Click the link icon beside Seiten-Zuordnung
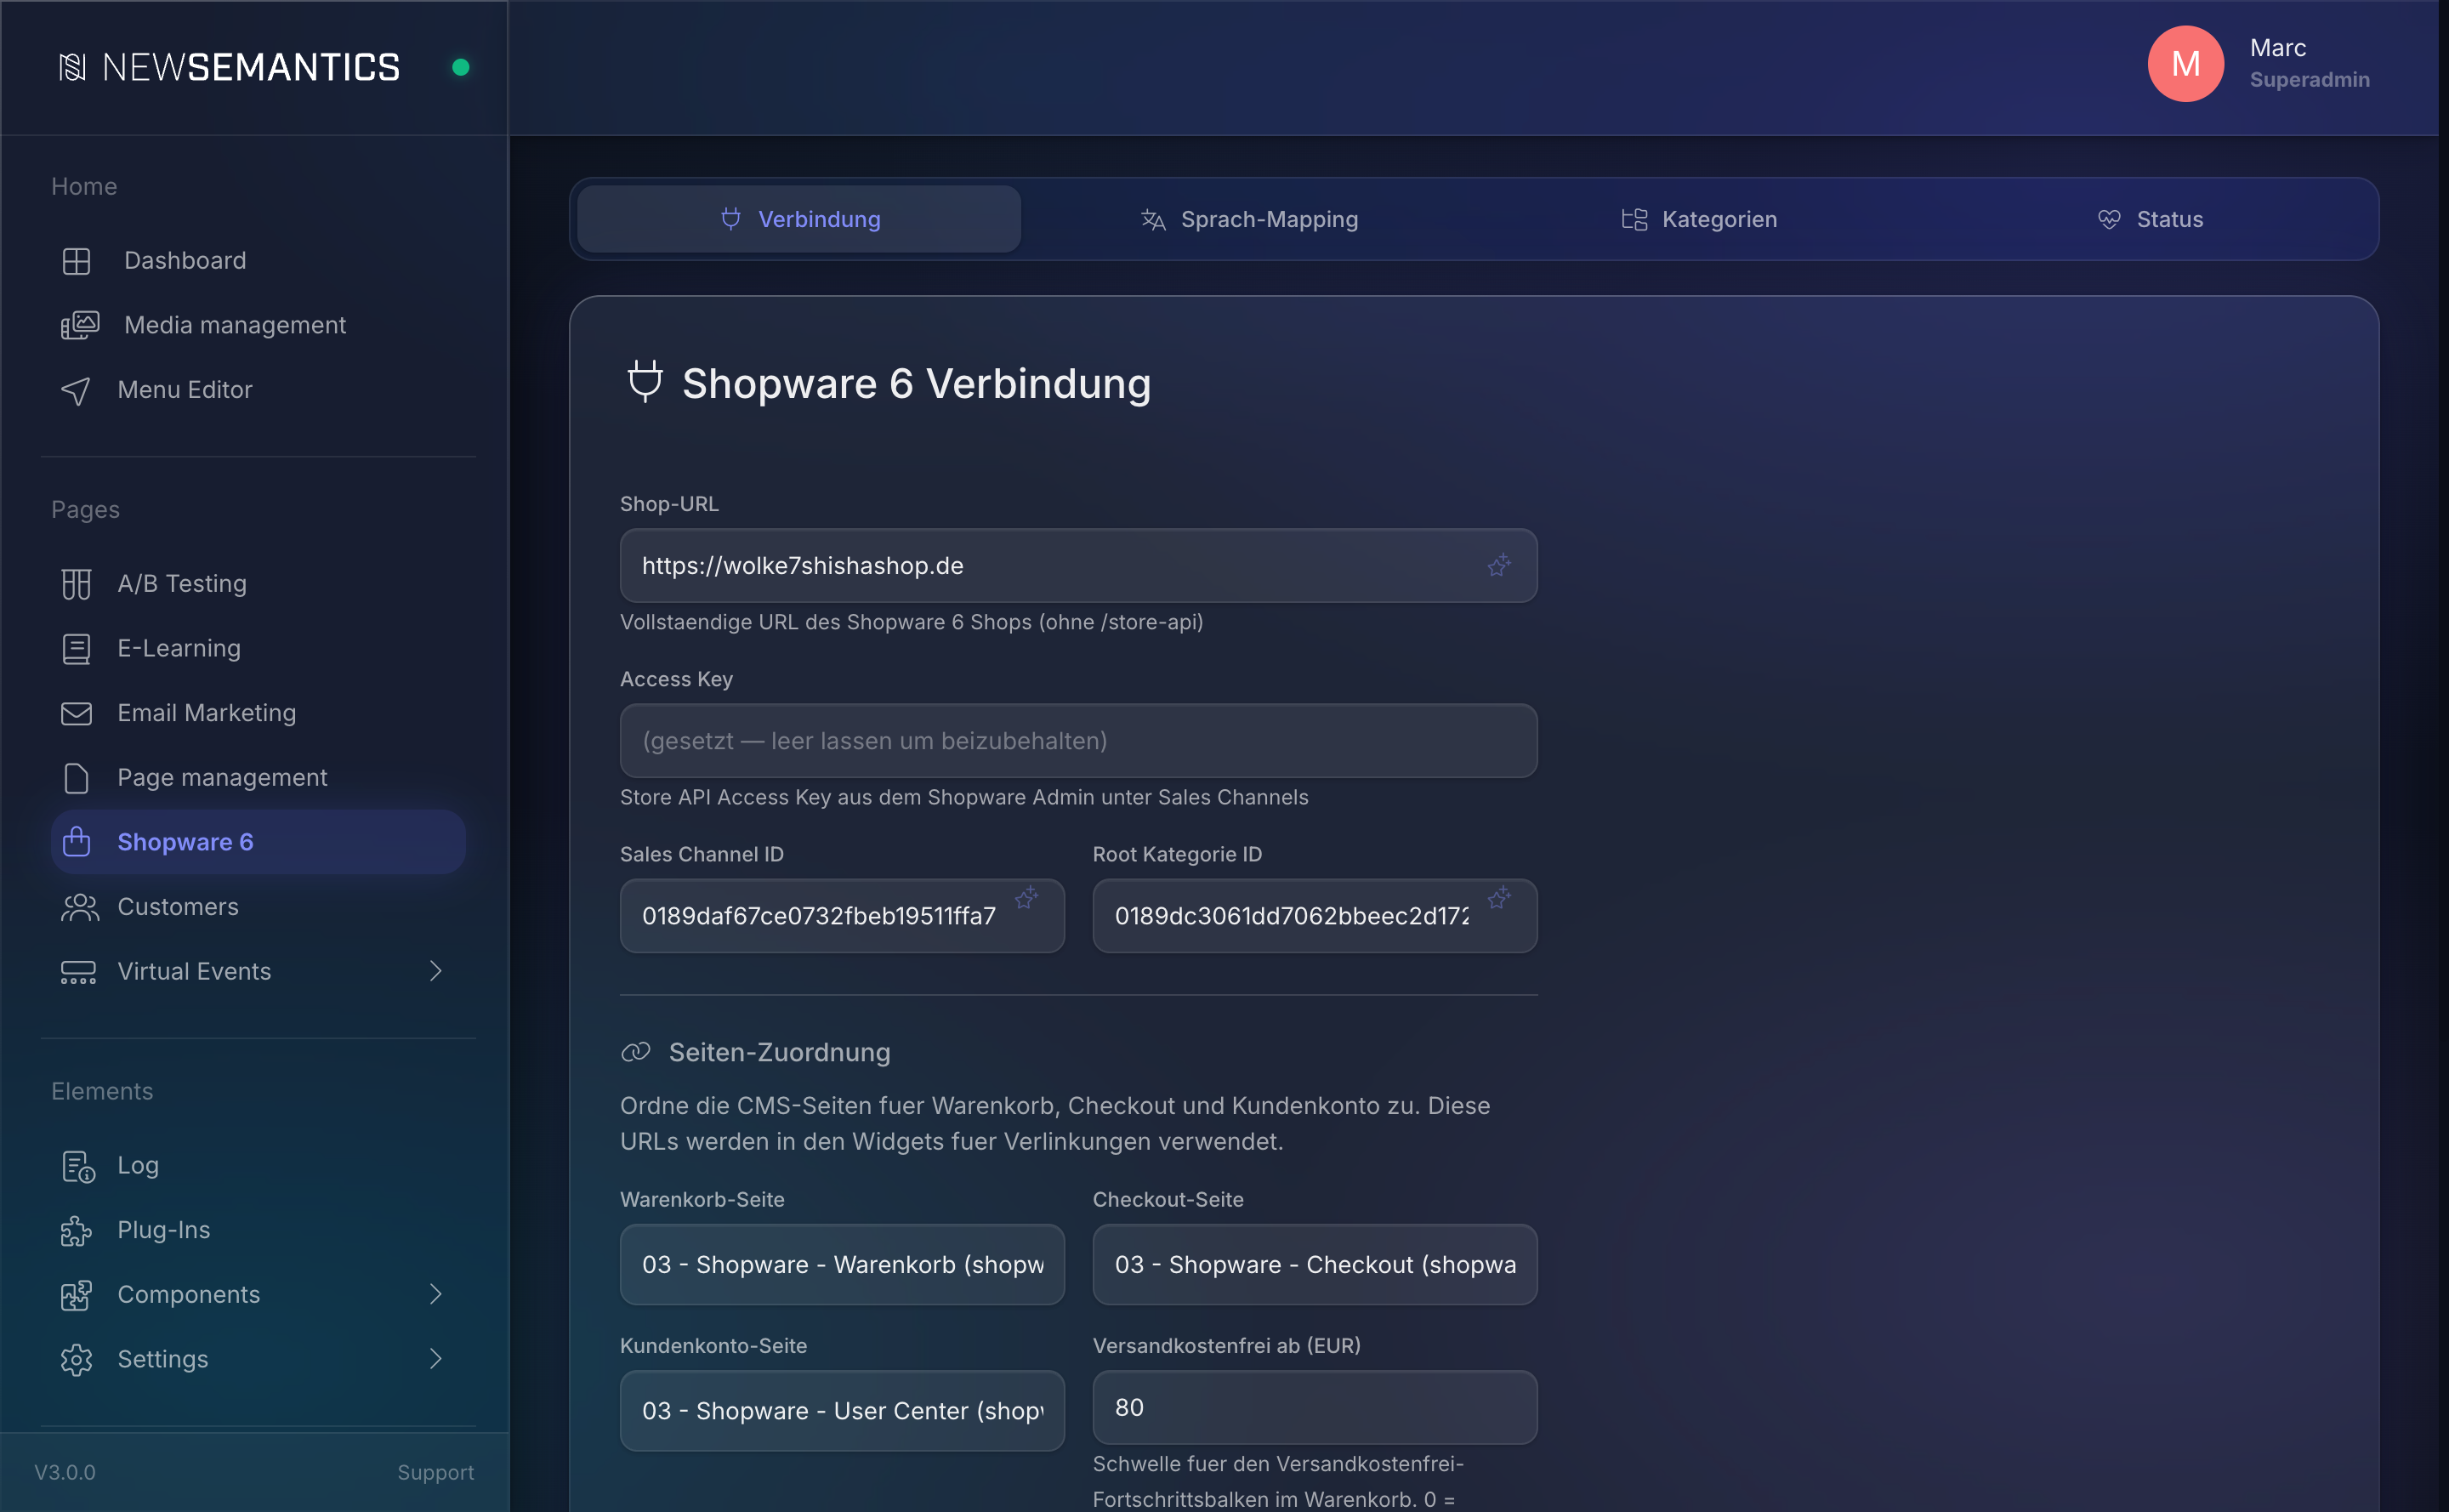 coord(636,1052)
